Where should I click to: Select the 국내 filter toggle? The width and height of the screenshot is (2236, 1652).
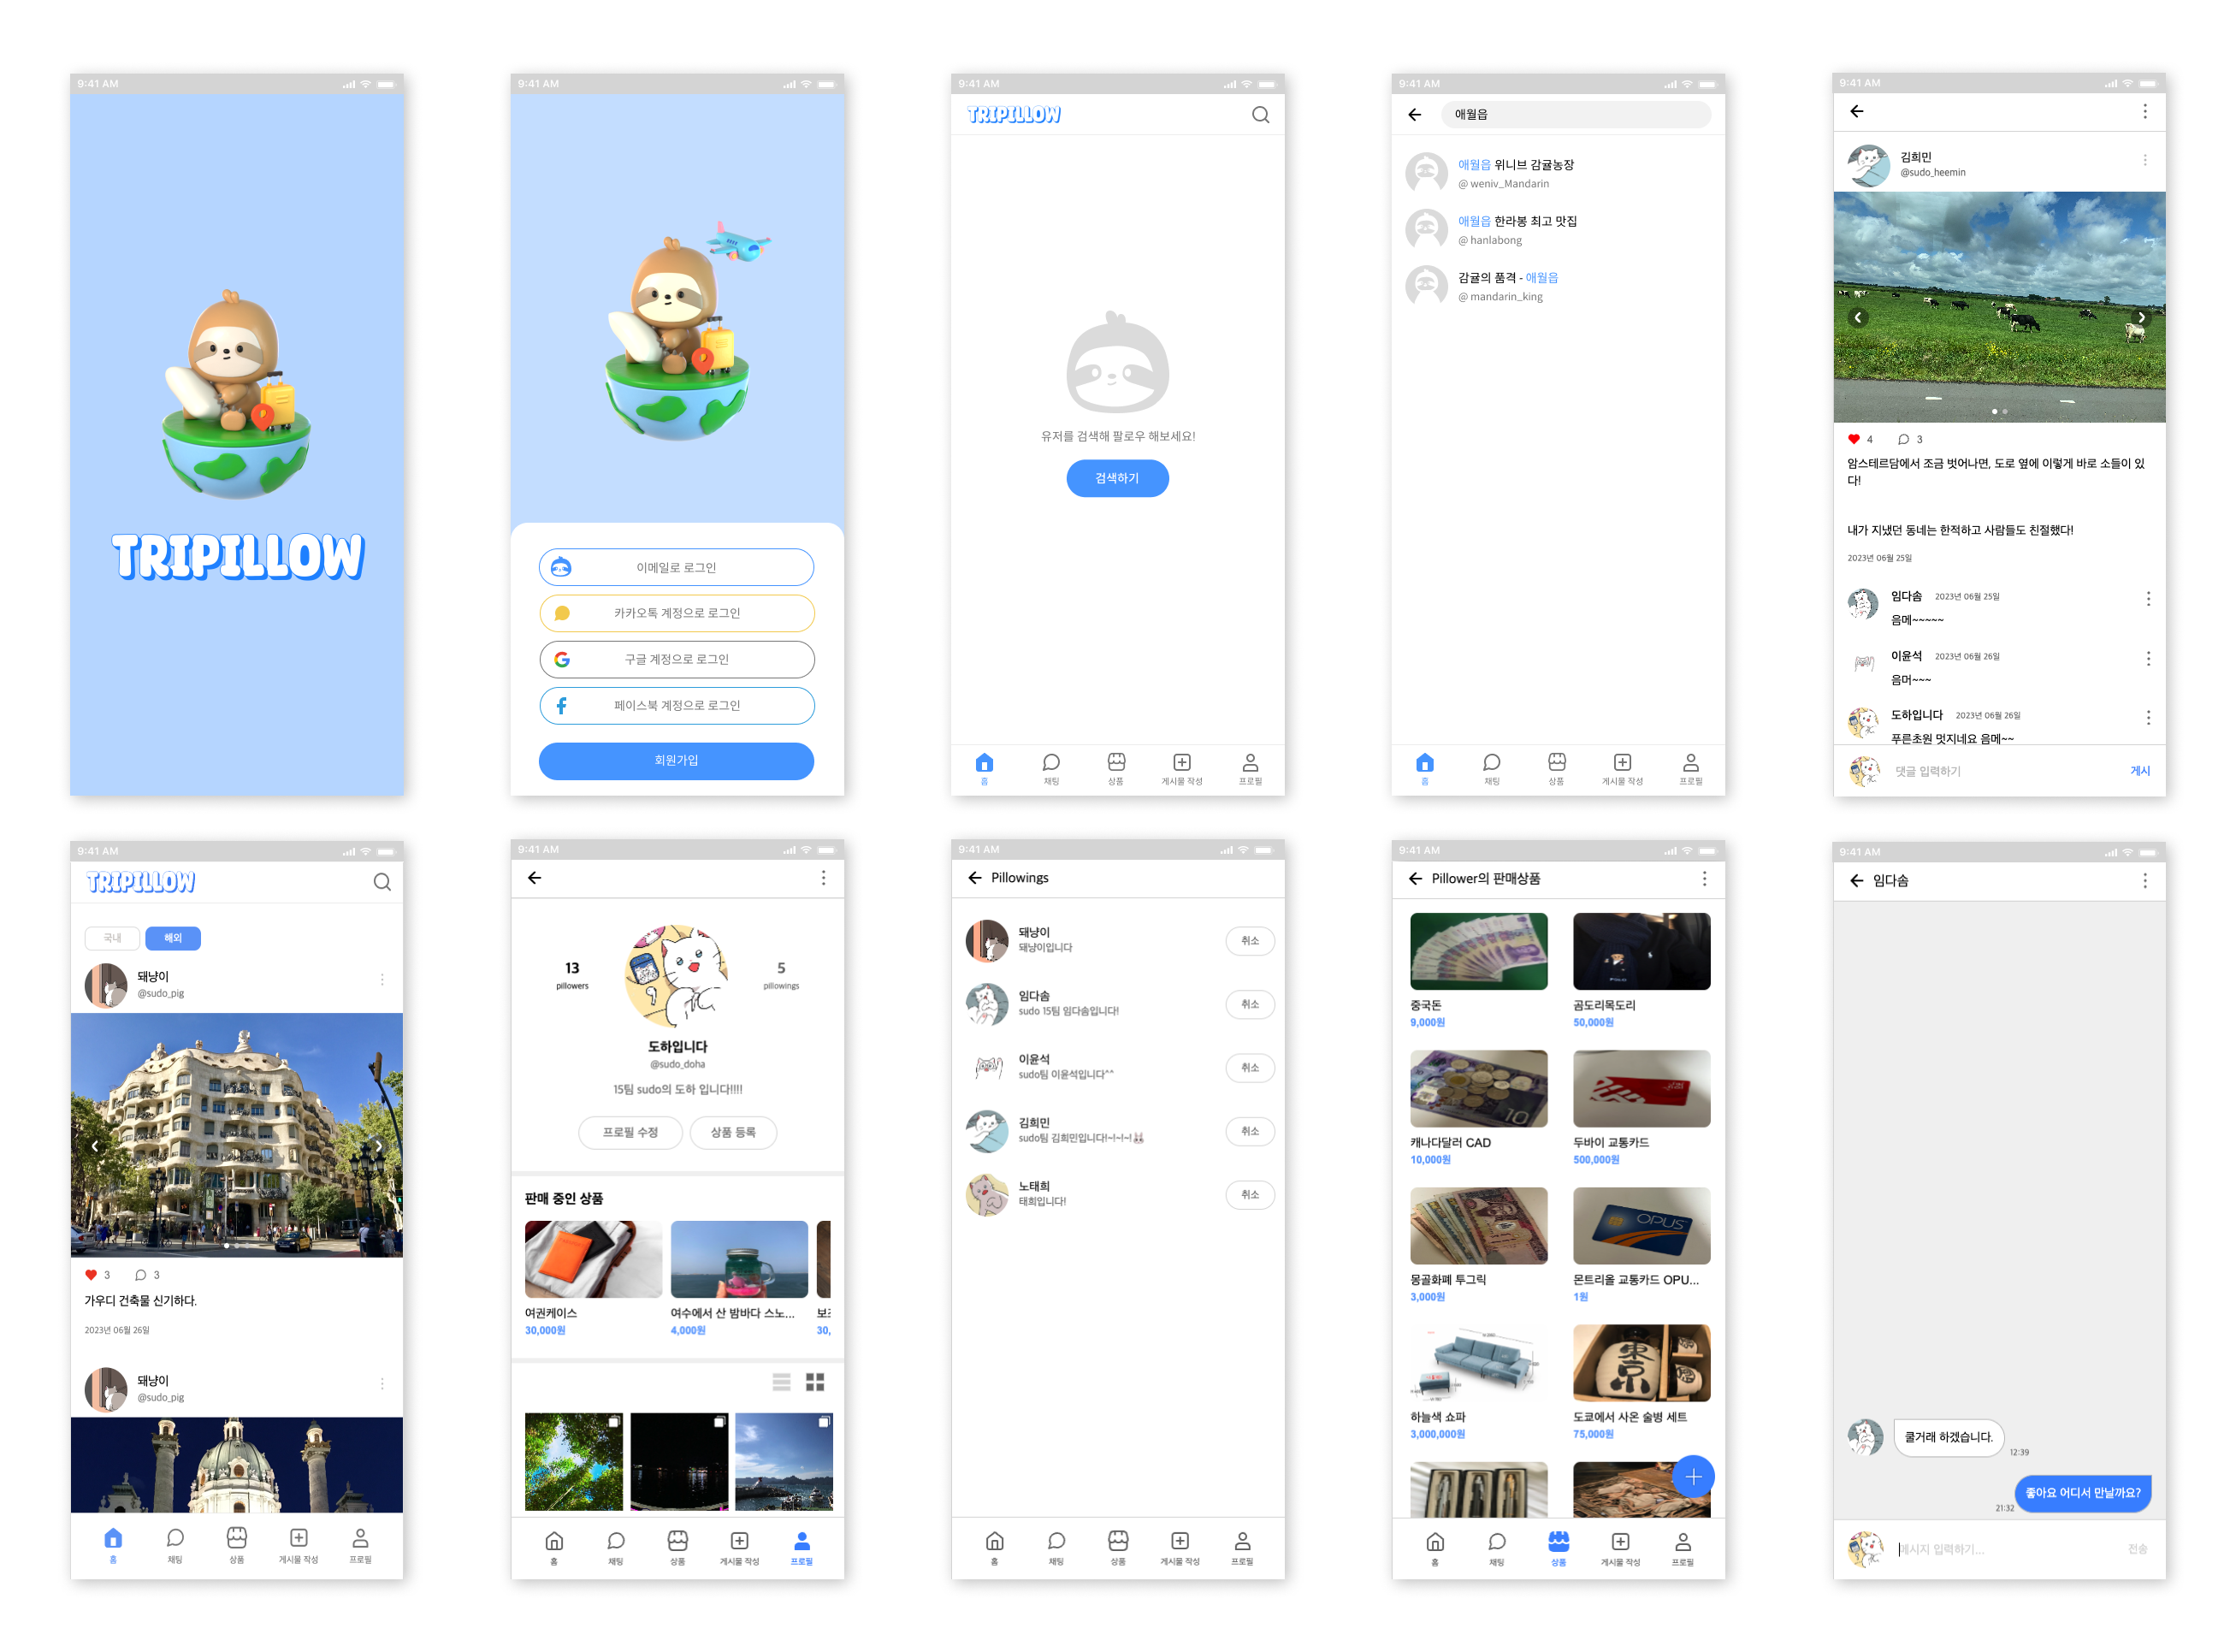112,938
